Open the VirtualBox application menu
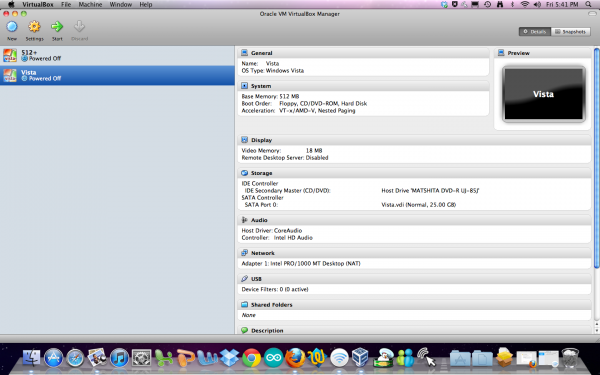The height and width of the screenshot is (375, 600). tap(38, 5)
